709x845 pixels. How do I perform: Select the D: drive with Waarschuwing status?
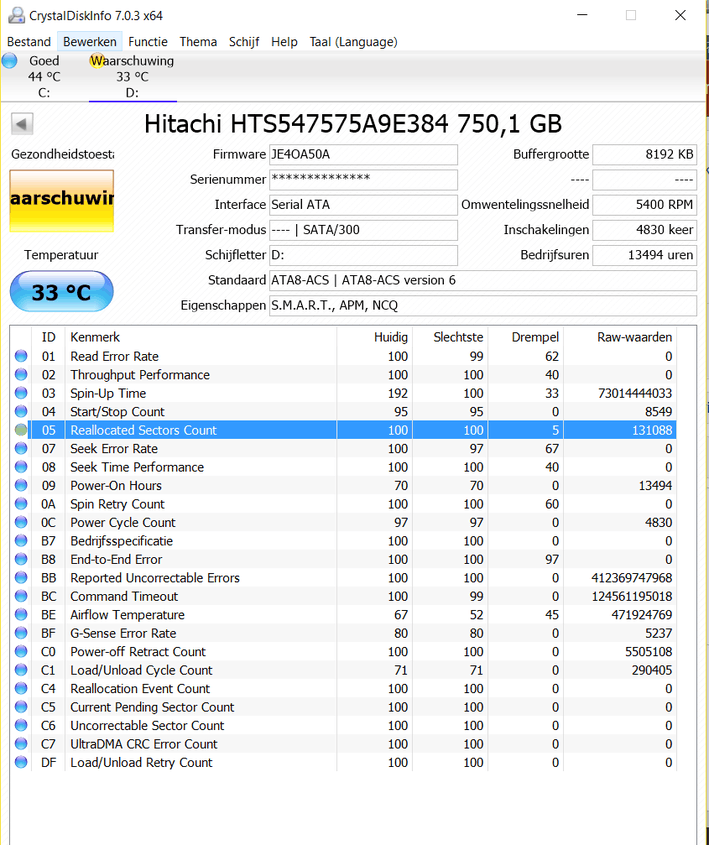(133, 77)
